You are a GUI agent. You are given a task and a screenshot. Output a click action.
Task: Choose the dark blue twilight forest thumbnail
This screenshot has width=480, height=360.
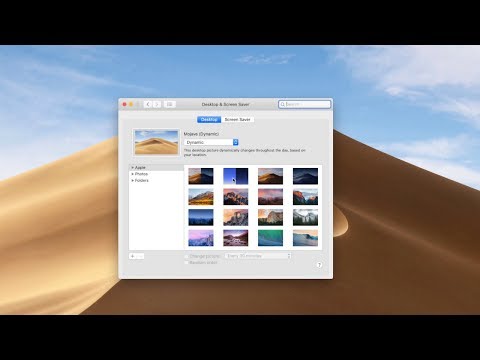tap(201, 217)
